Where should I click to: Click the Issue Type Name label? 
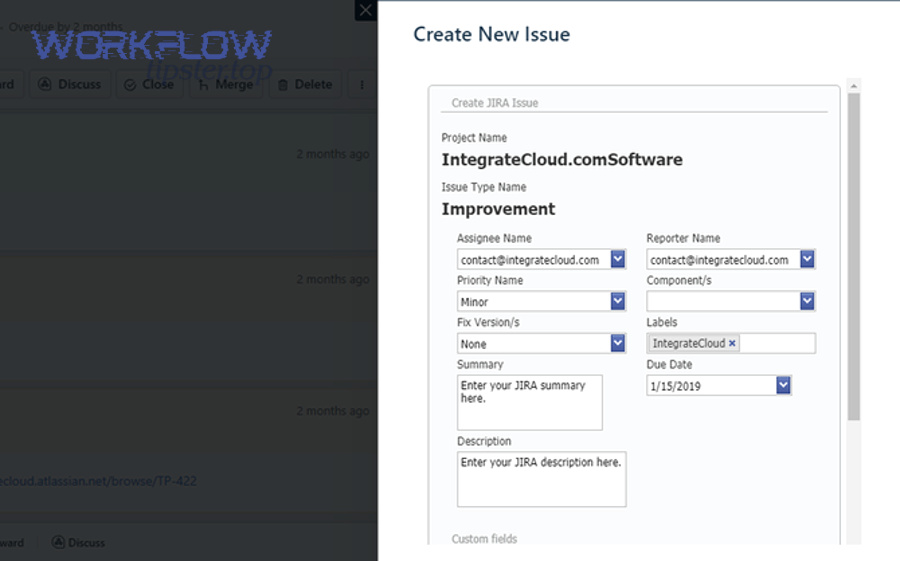pos(484,187)
